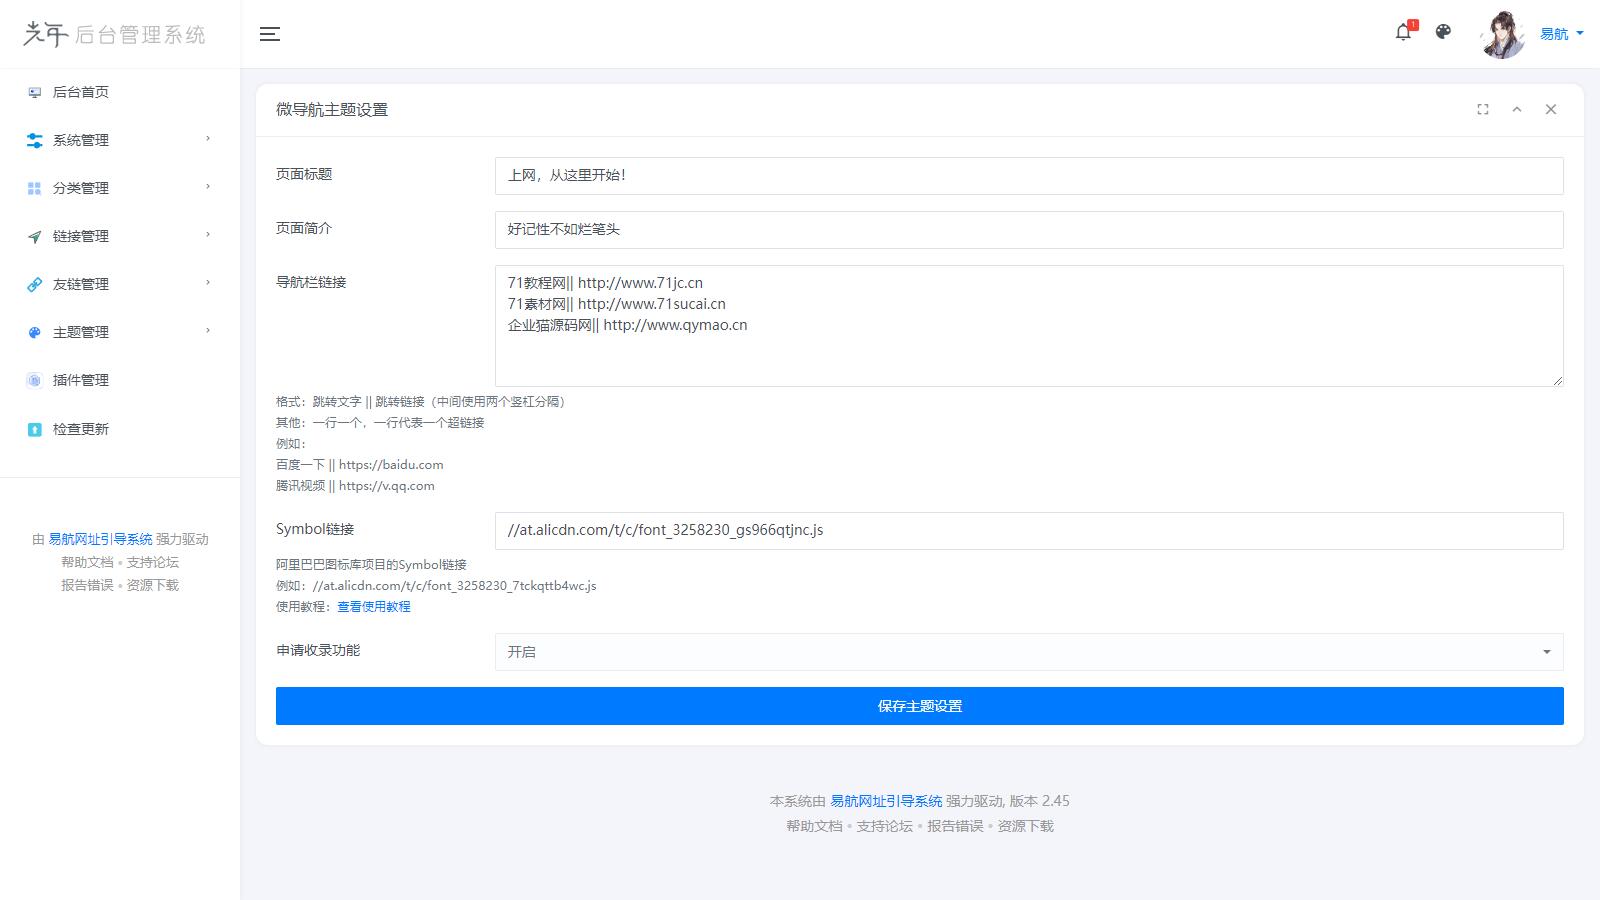
Task: Click the 阿里巴巴图标库项目的Symbol链接 hint text
Action: 371,565
